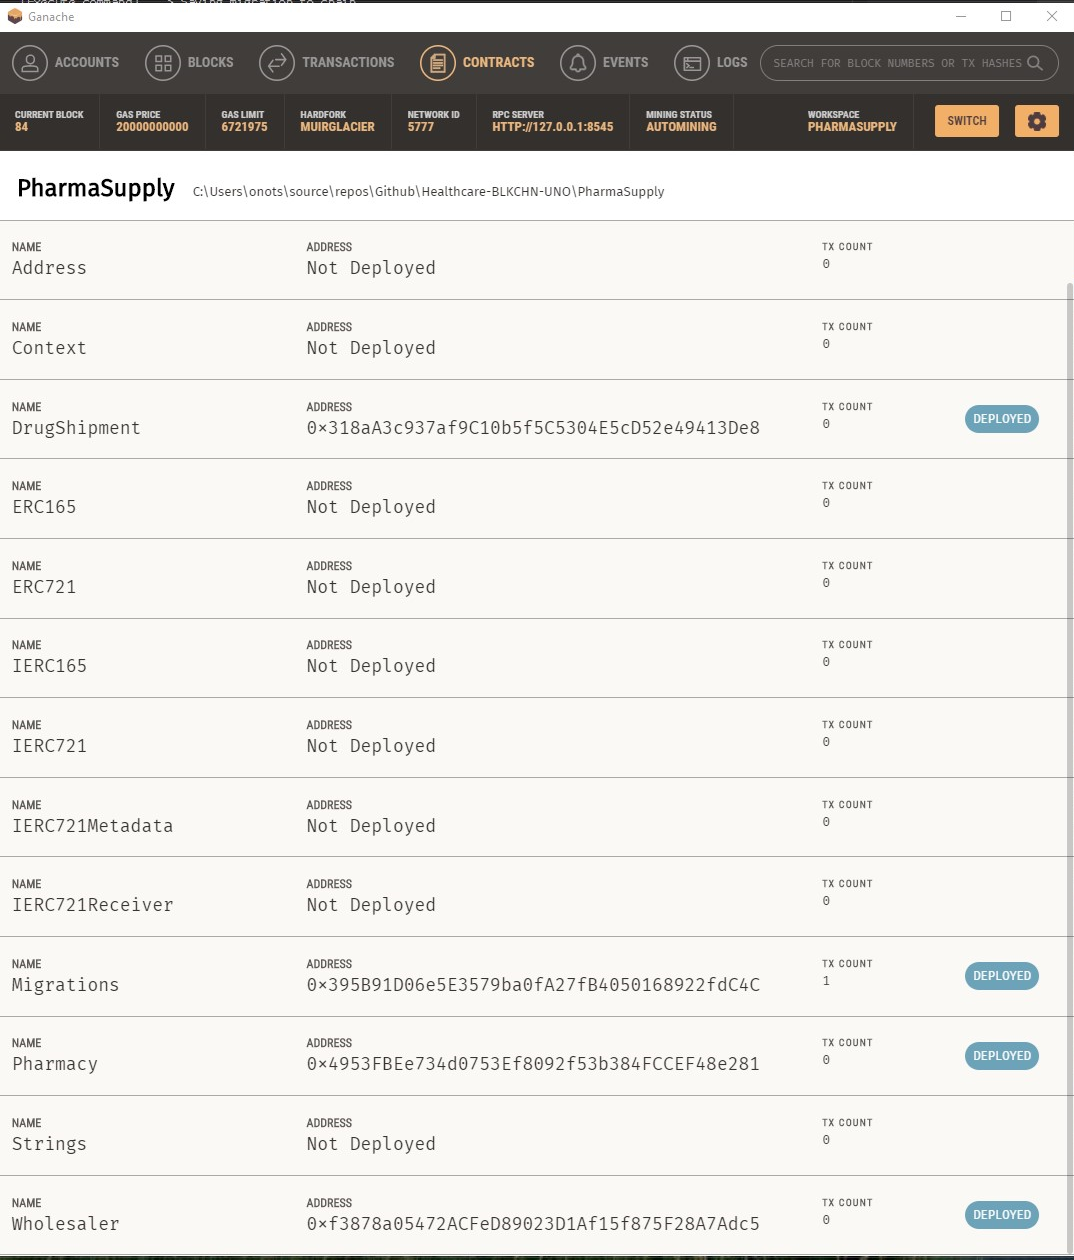View the Logs page
Screen dimensions: 1074x1260
tap(710, 62)
